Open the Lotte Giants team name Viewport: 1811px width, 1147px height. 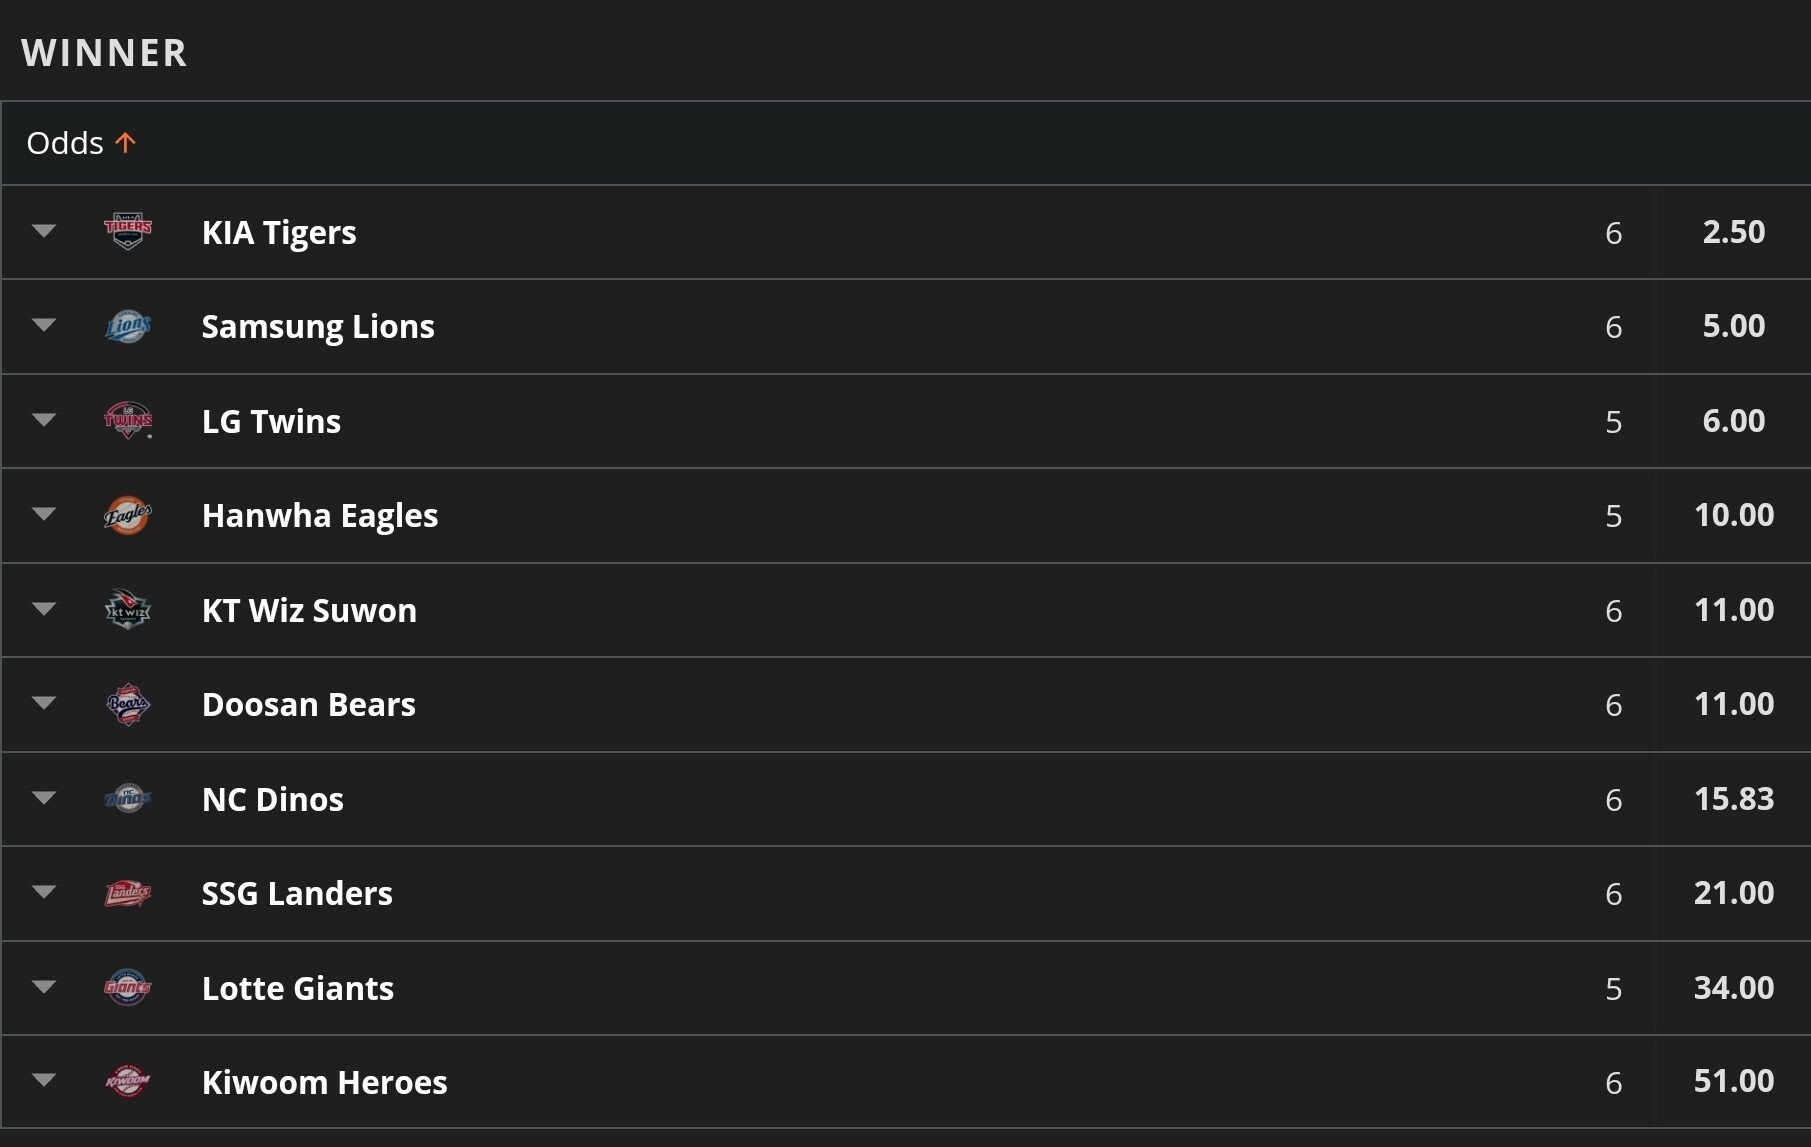[298, 988]
